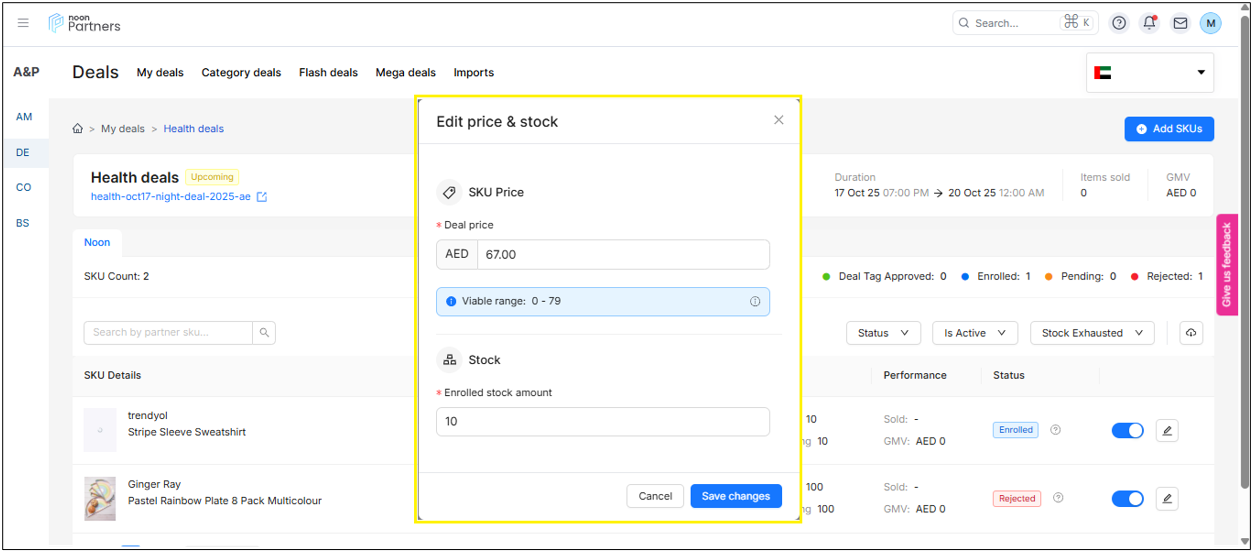Expand the Status filter dropdown
Viewport: 1254px width, 552px height.
883,333
